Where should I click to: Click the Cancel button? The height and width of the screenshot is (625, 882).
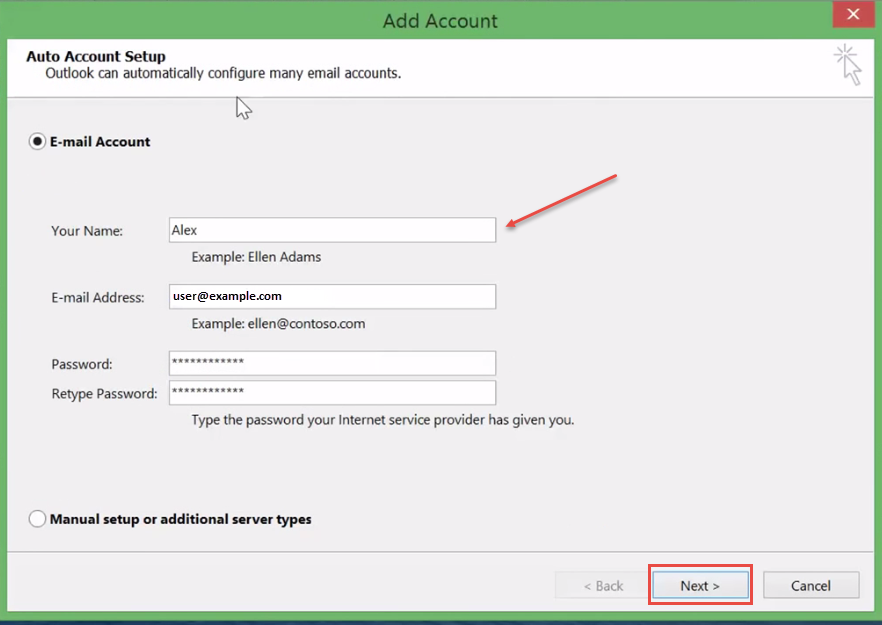[811, 585]
